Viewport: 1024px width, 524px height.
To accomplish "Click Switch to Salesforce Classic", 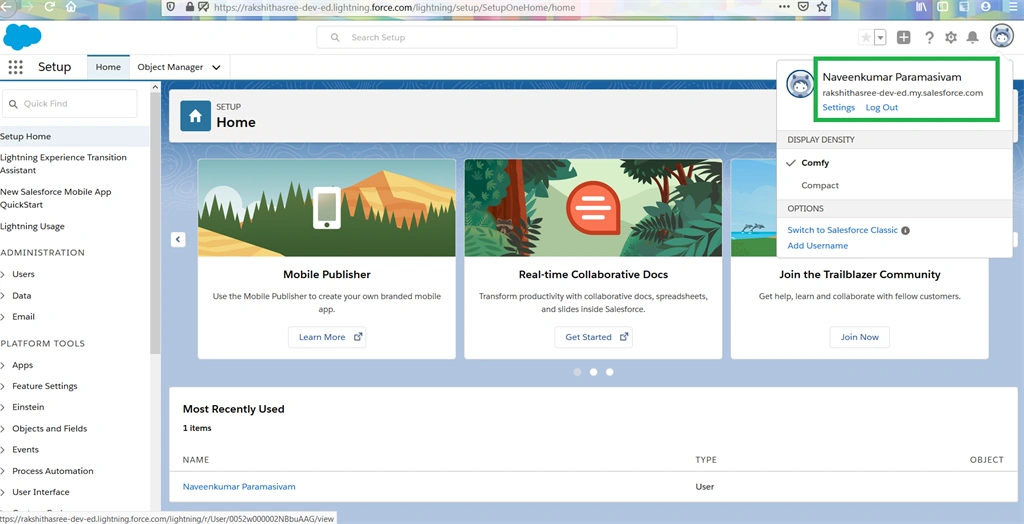I will 842,230.
